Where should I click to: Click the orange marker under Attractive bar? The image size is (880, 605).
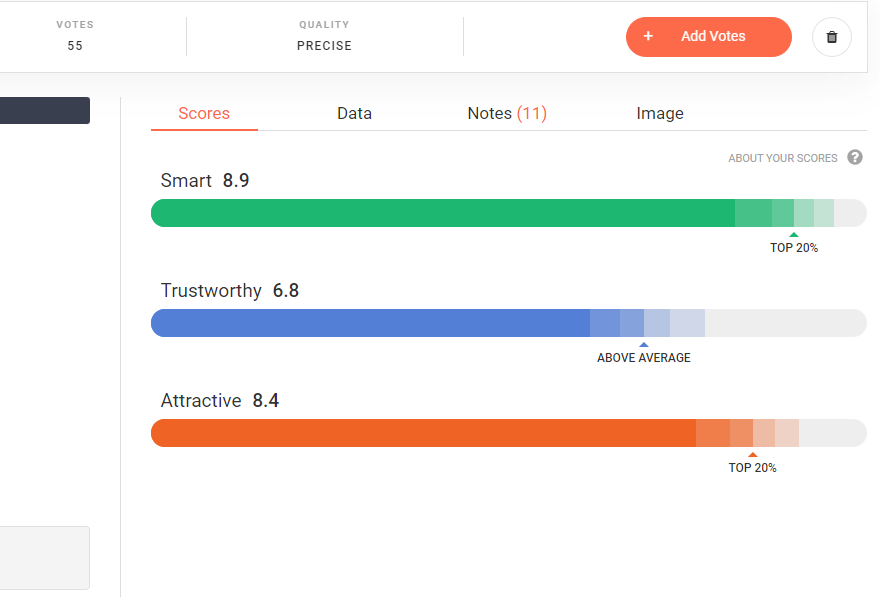click(x=752, y=455)
